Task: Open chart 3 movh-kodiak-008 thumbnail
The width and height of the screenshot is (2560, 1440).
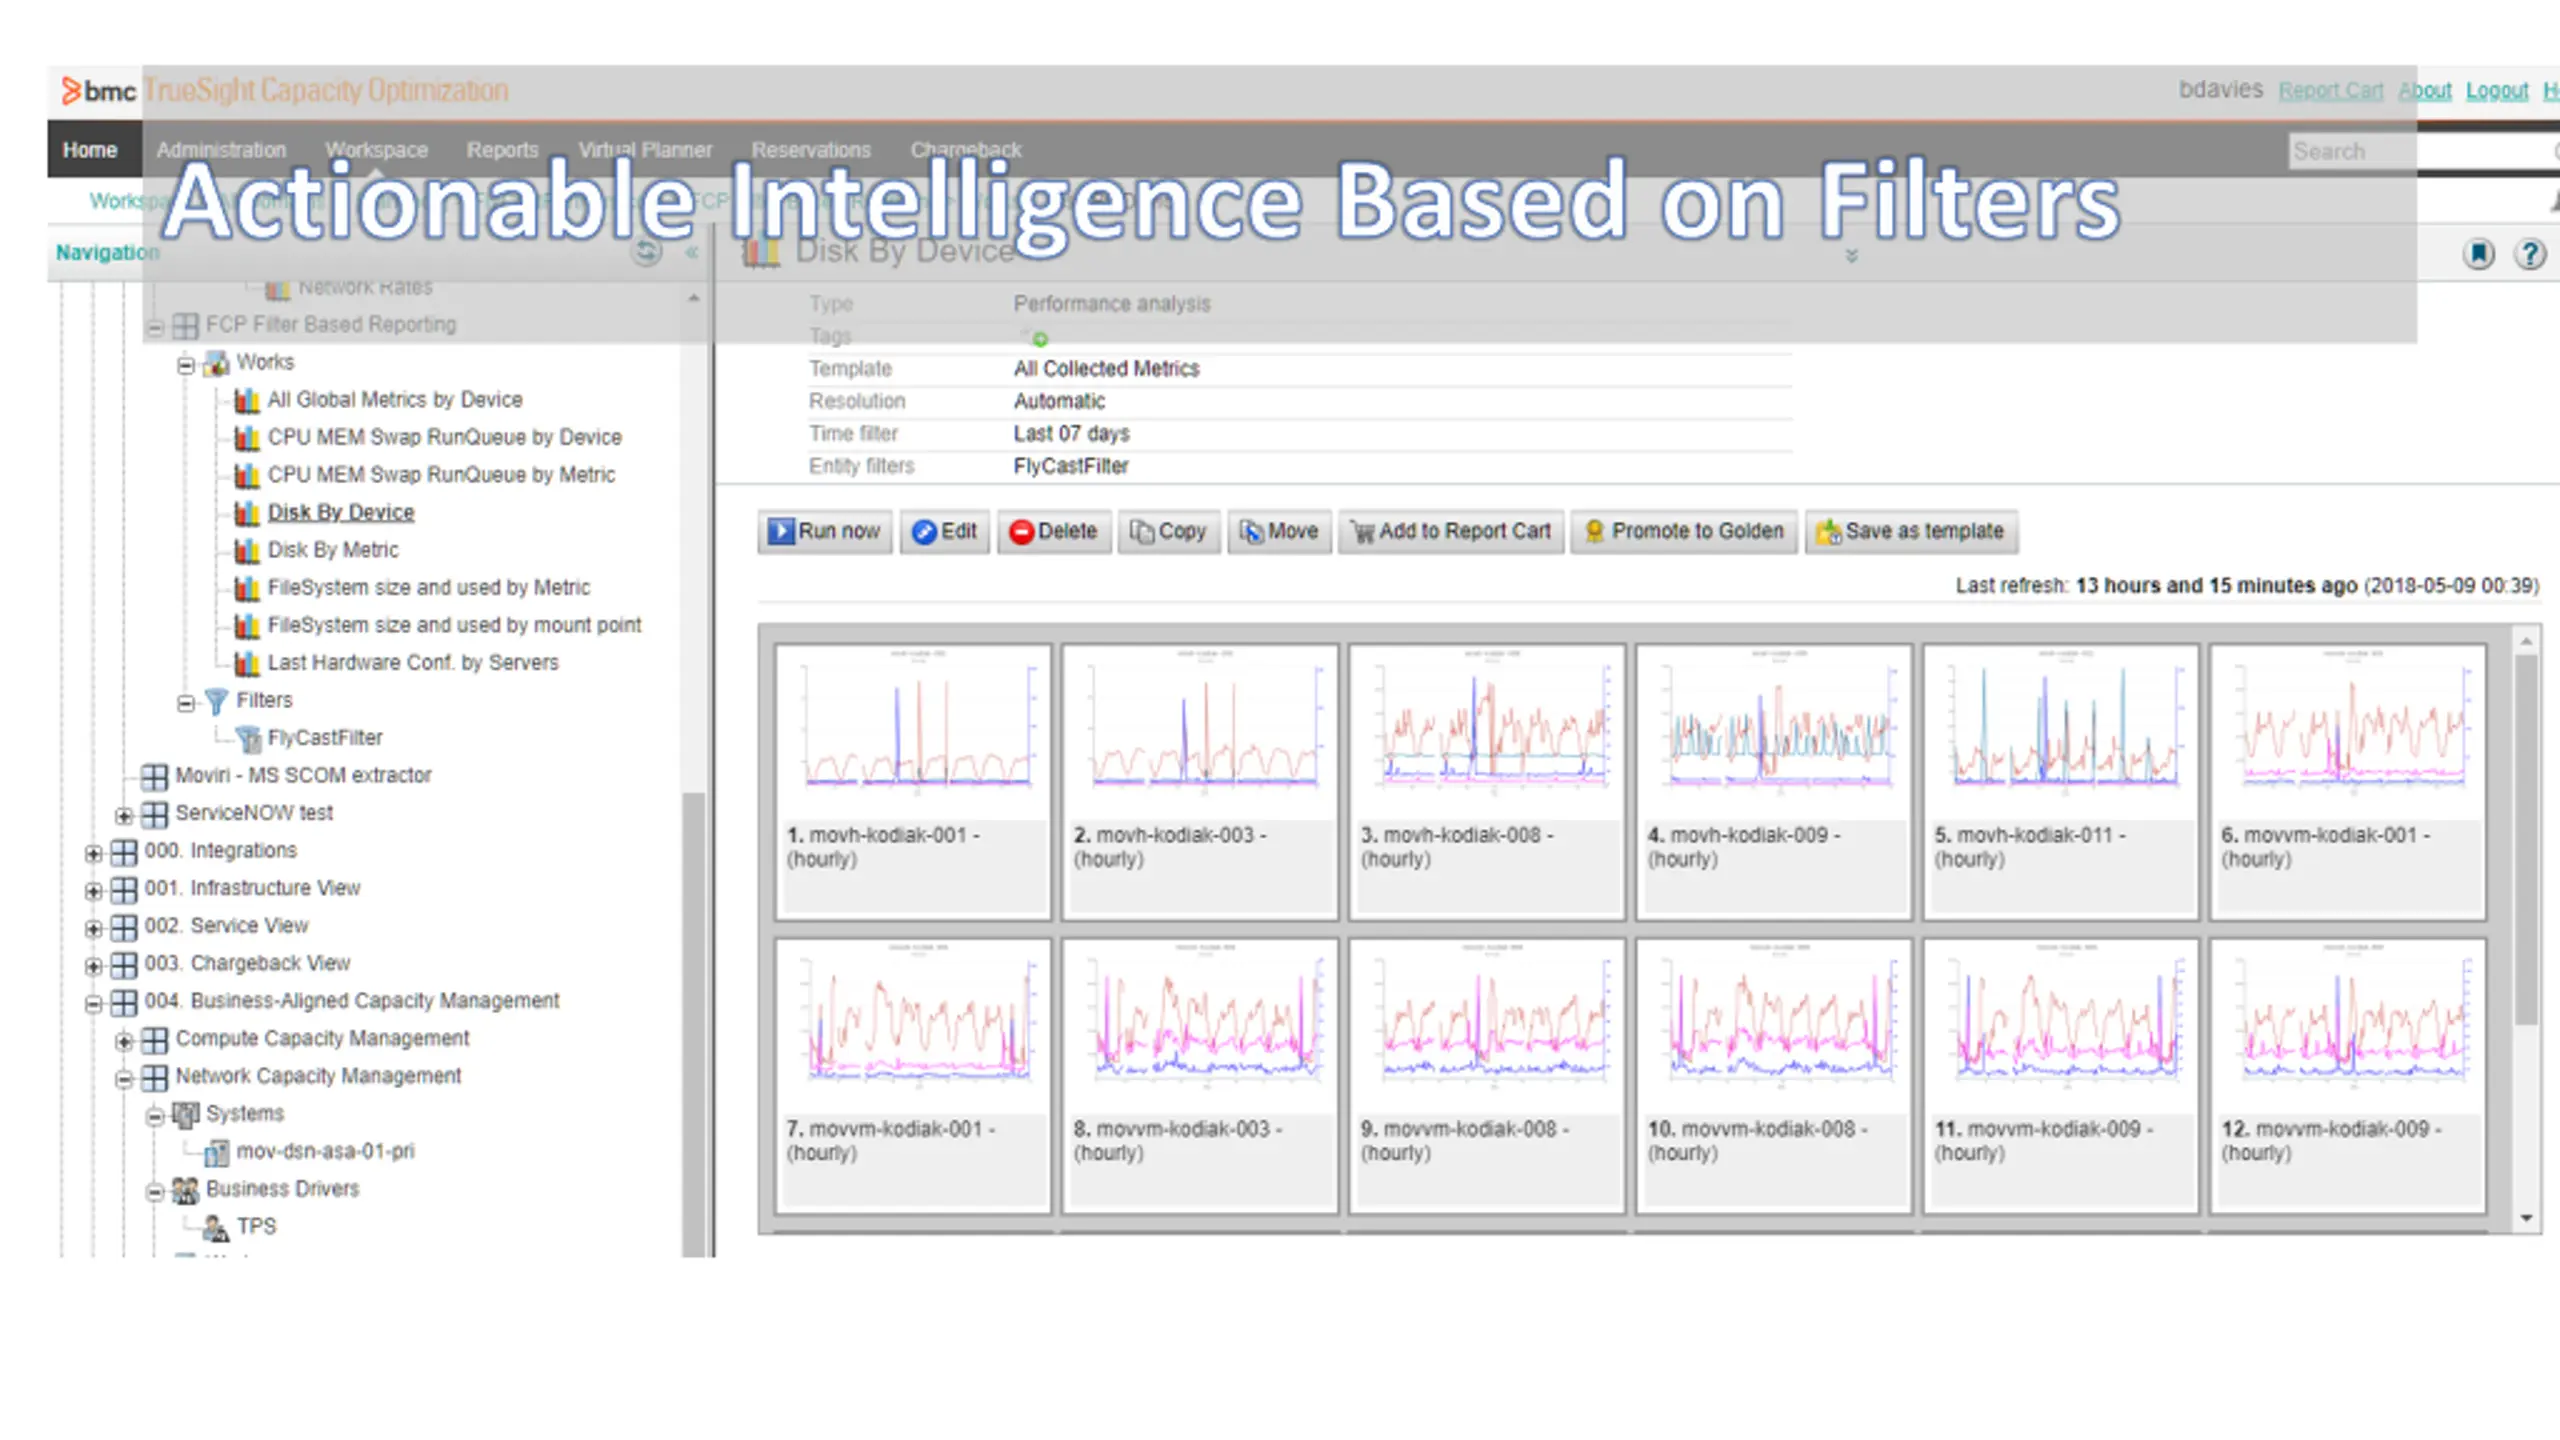Action: (x=1487, y=781)
